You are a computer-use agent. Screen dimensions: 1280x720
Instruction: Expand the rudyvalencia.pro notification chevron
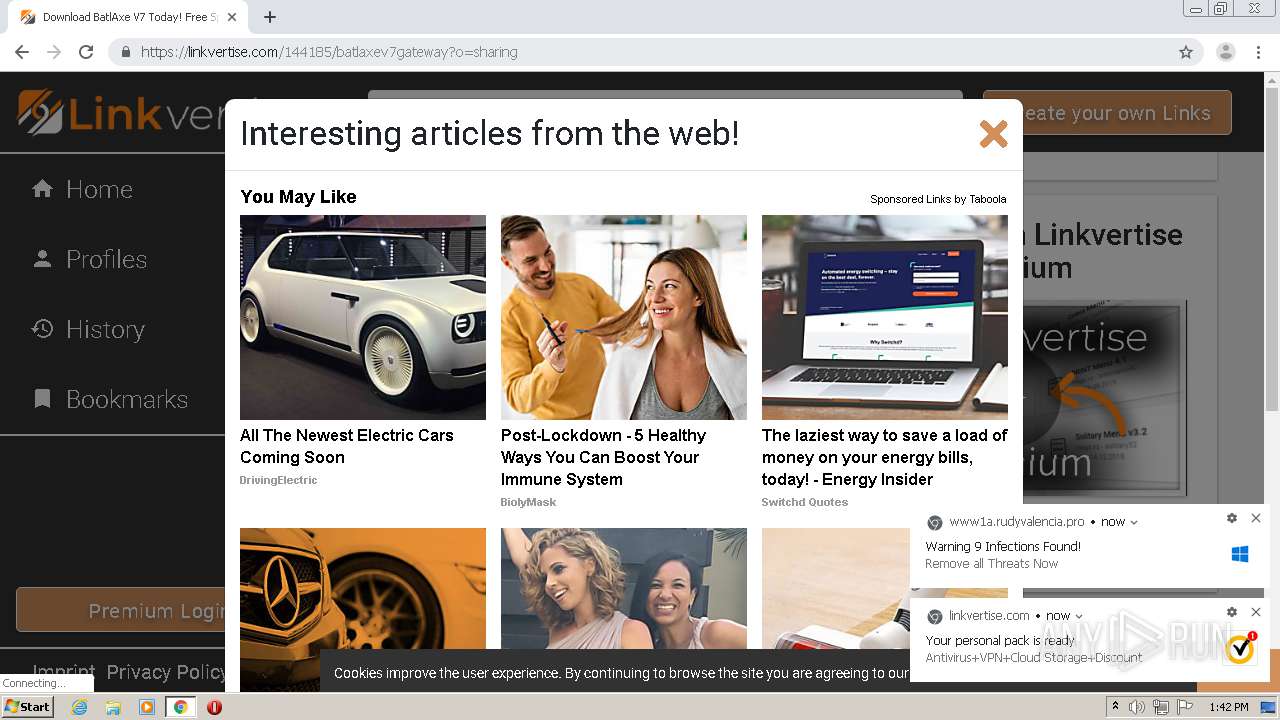pyautogui.click(x=1134, y=522)
